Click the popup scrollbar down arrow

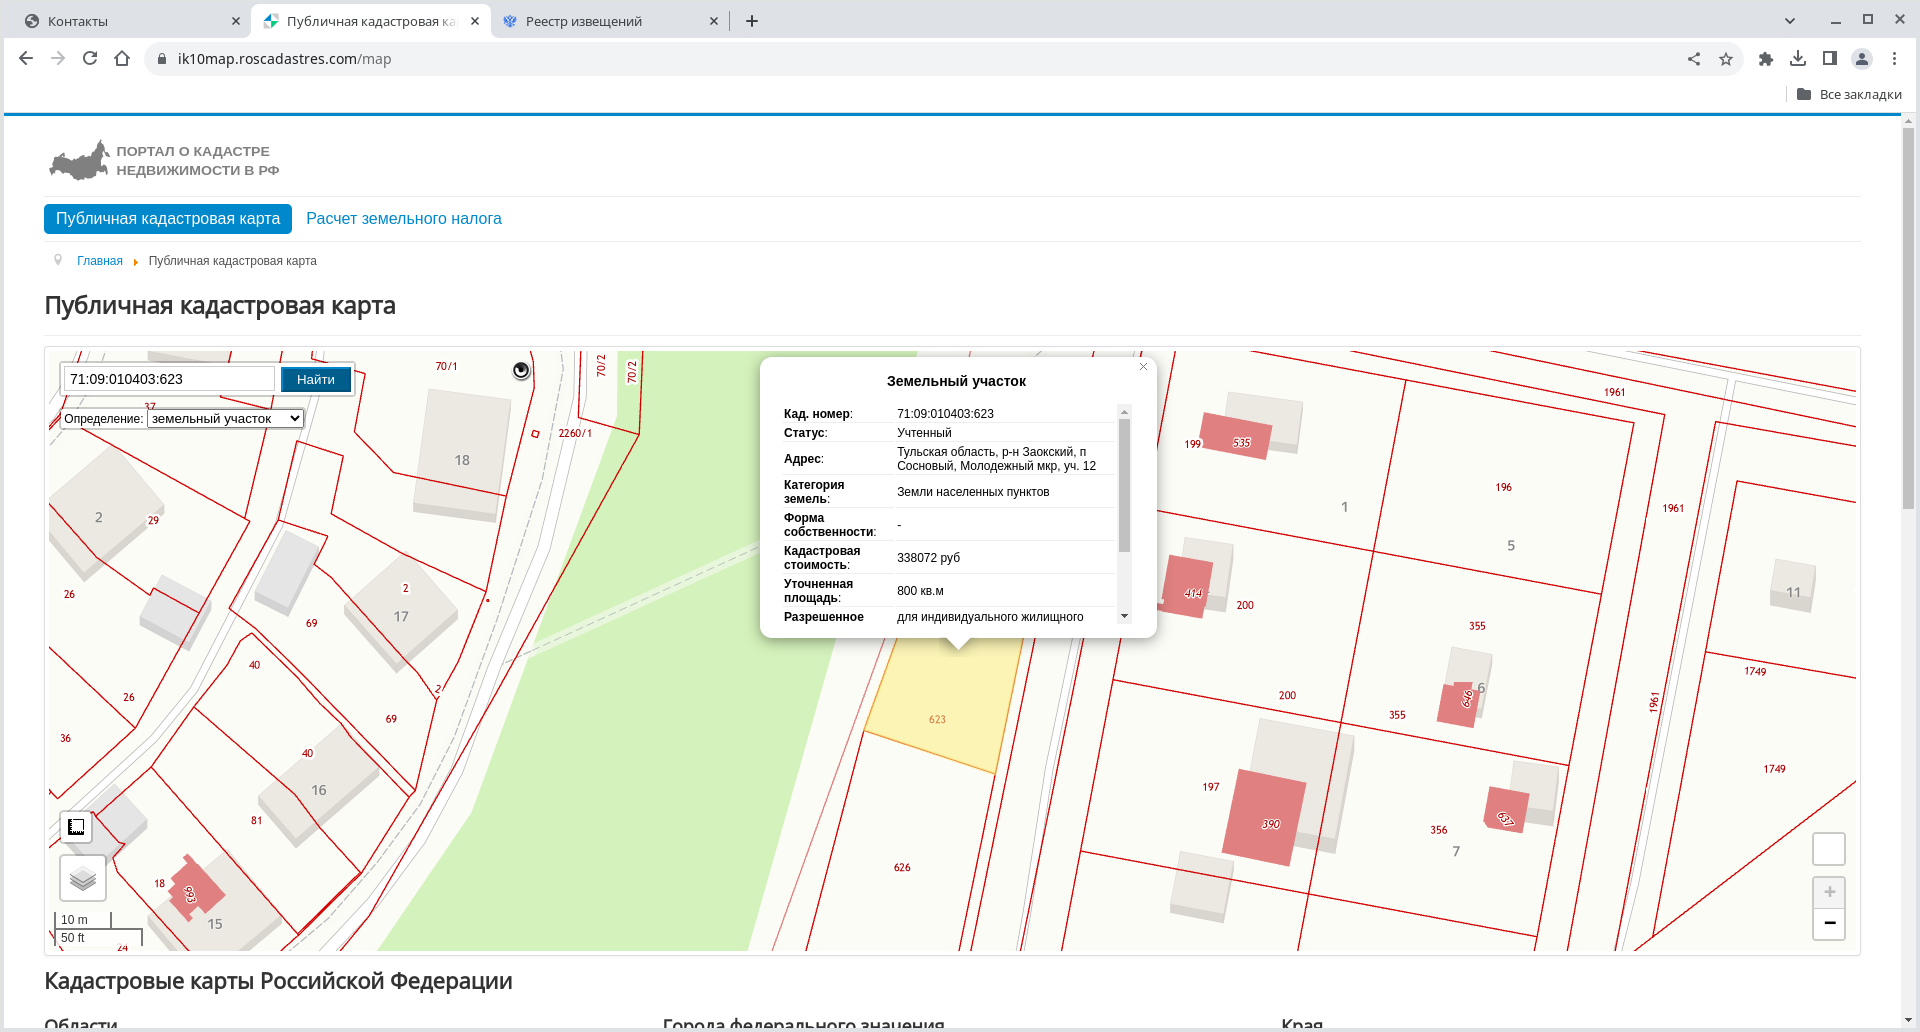pyautogui.click(x=1125, y=617)
